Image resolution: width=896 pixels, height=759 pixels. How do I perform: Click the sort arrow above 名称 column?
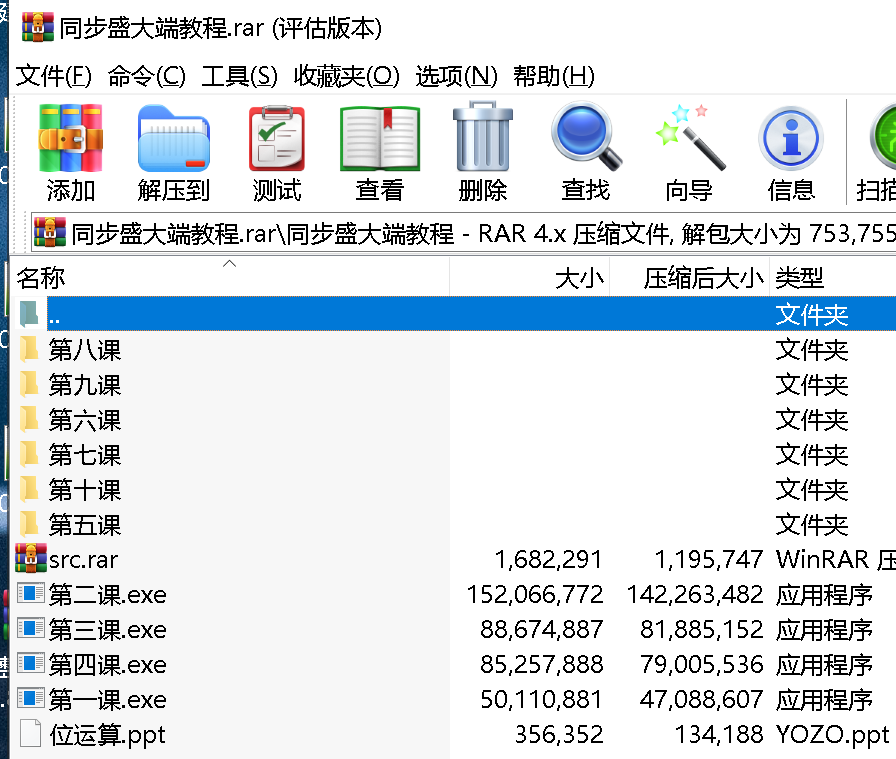pos(230,263)
